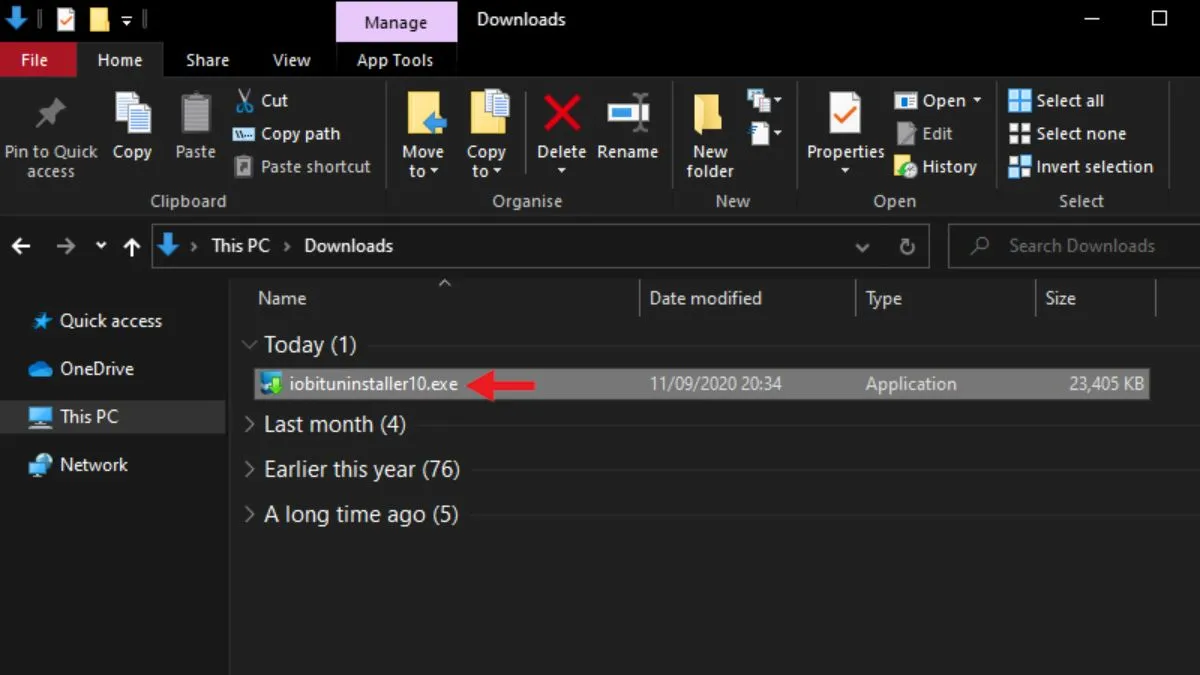This screenshot has height=675, width=1200.
Task: Click the Search Downloads input field
Action: coord(1080,245)
